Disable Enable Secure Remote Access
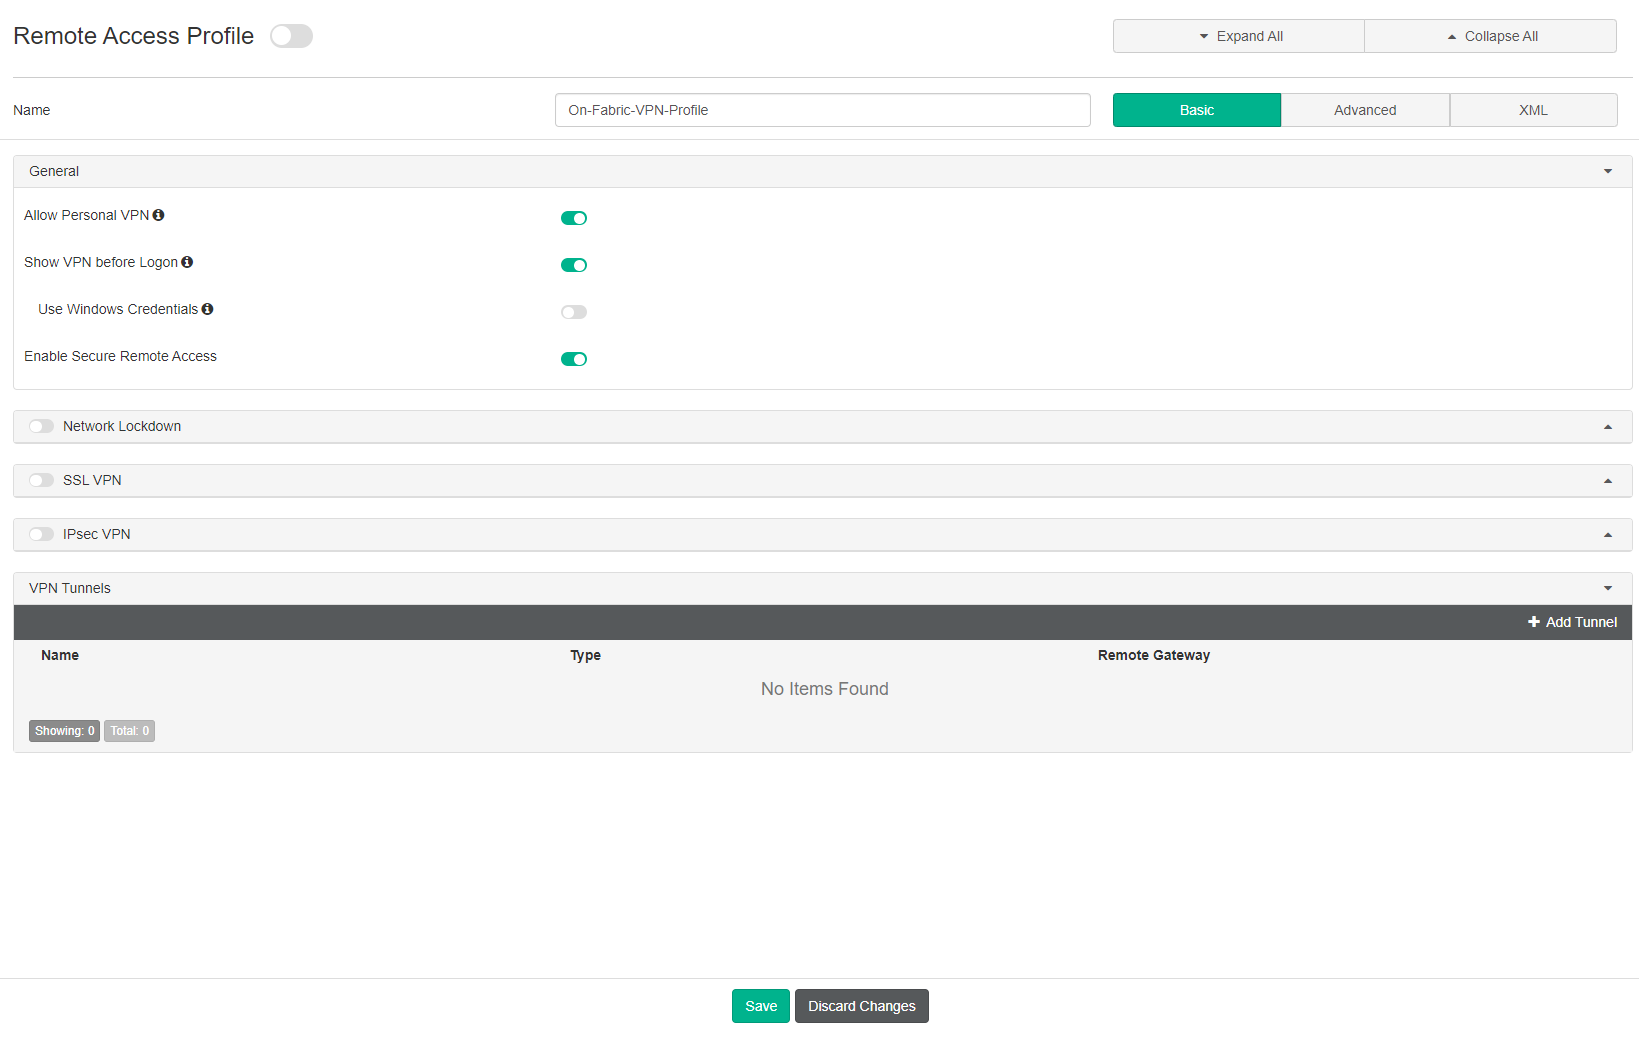This screenshot has height=1037, width=1639. 574,358
